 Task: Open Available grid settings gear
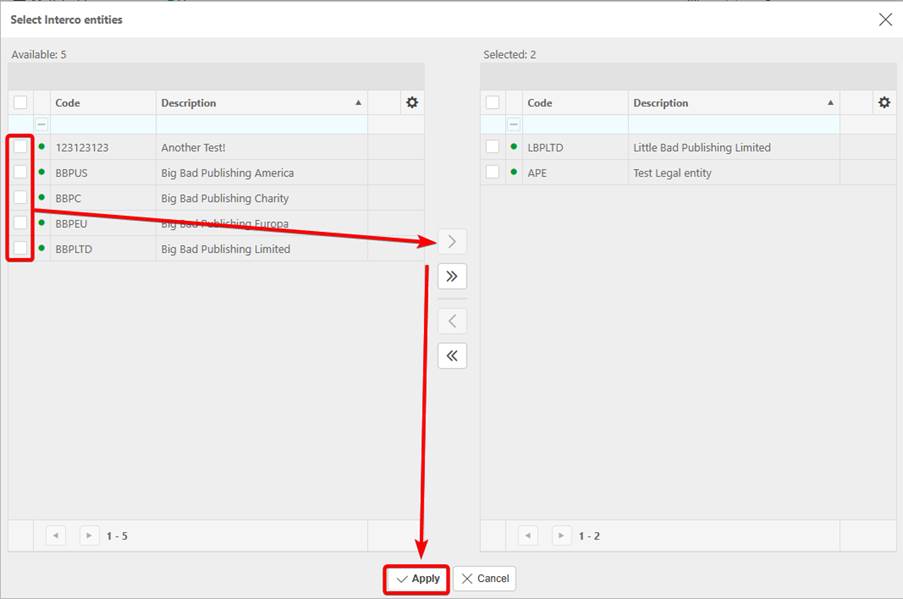click(412, 103)
